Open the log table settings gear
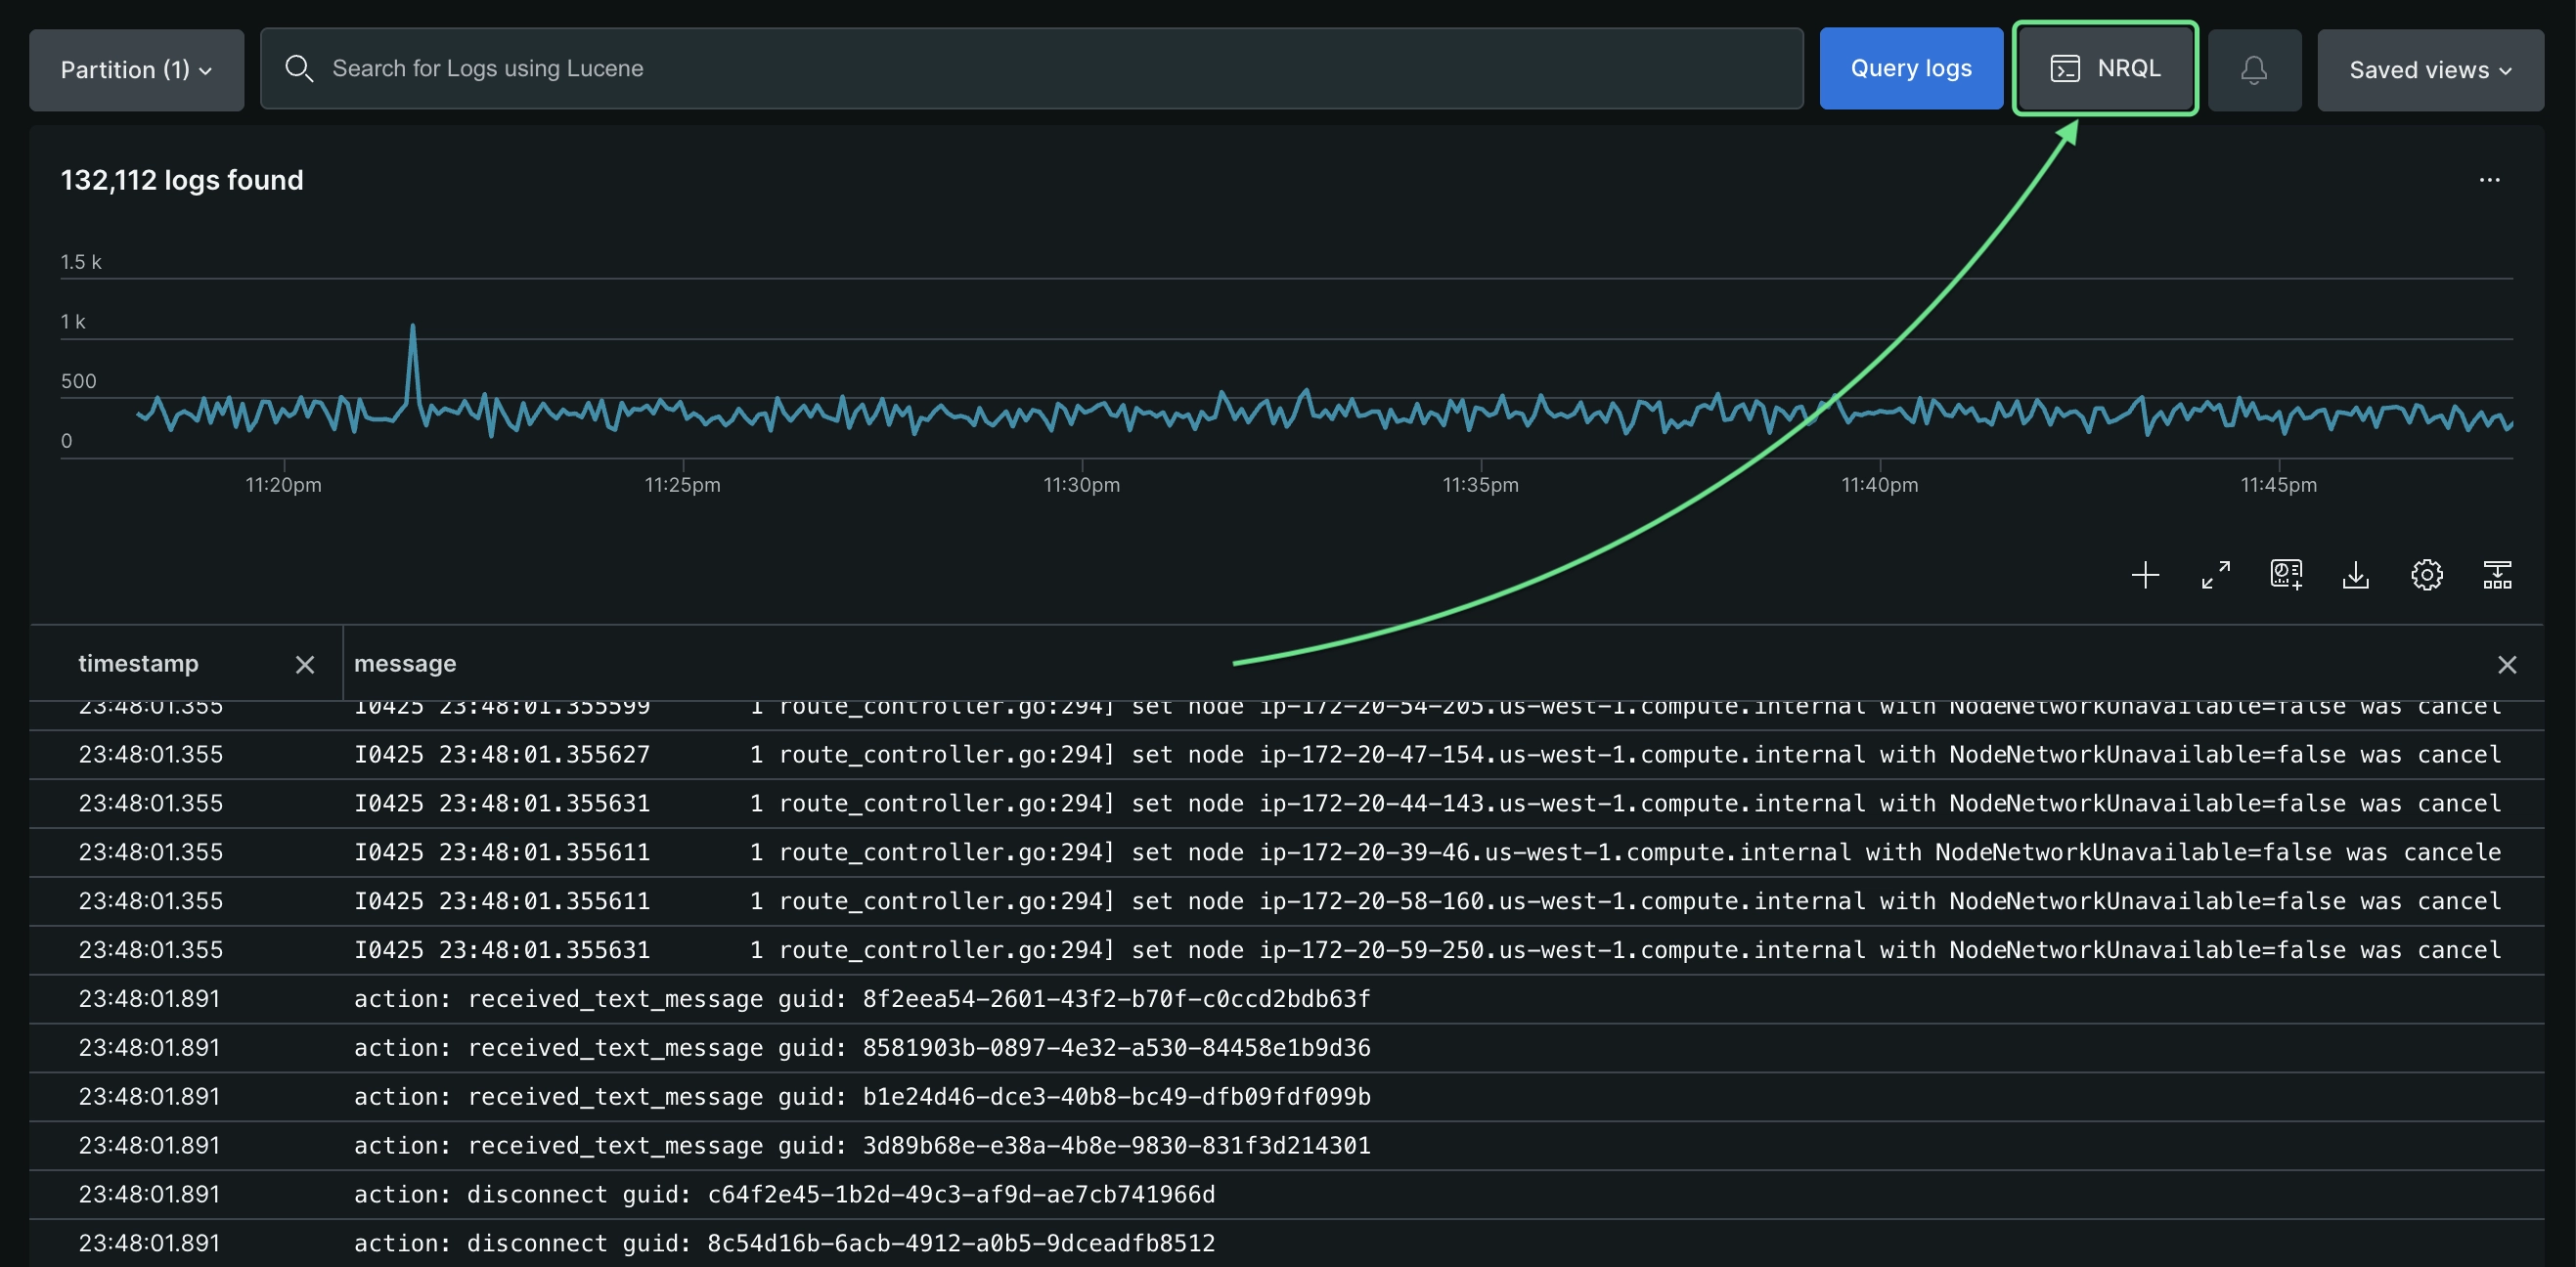Viewport: 2576px width, 1267px height. [x=2426, y=575]
